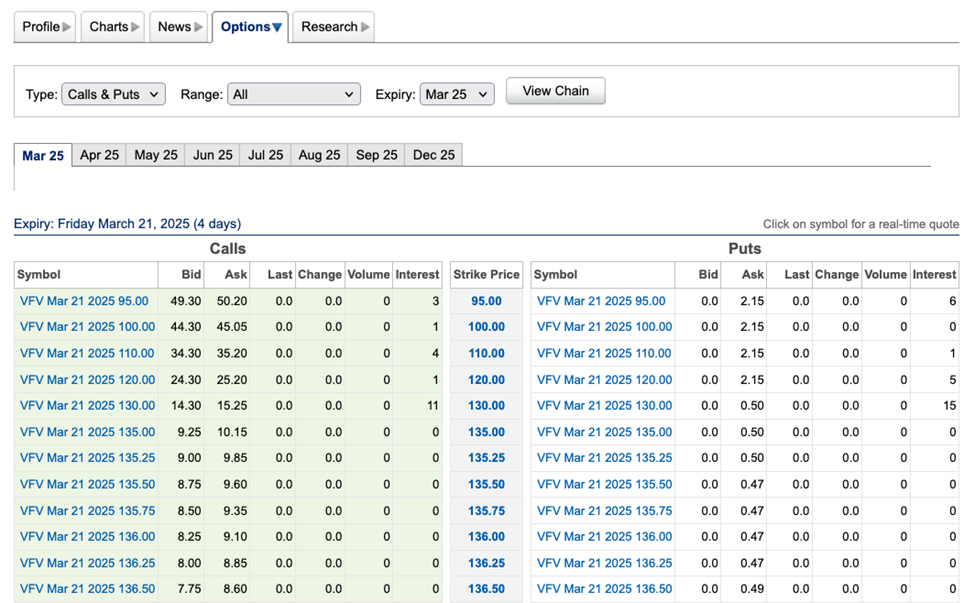Open put symbol VFV Mar 21 2025 135.75

(604, 510)
